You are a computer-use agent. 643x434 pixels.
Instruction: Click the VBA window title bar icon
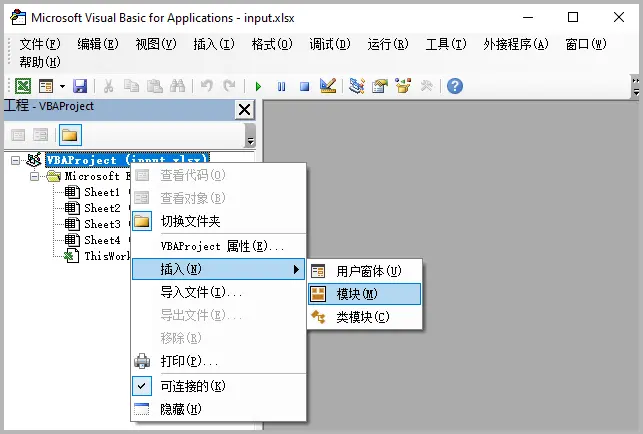(18, 17)
